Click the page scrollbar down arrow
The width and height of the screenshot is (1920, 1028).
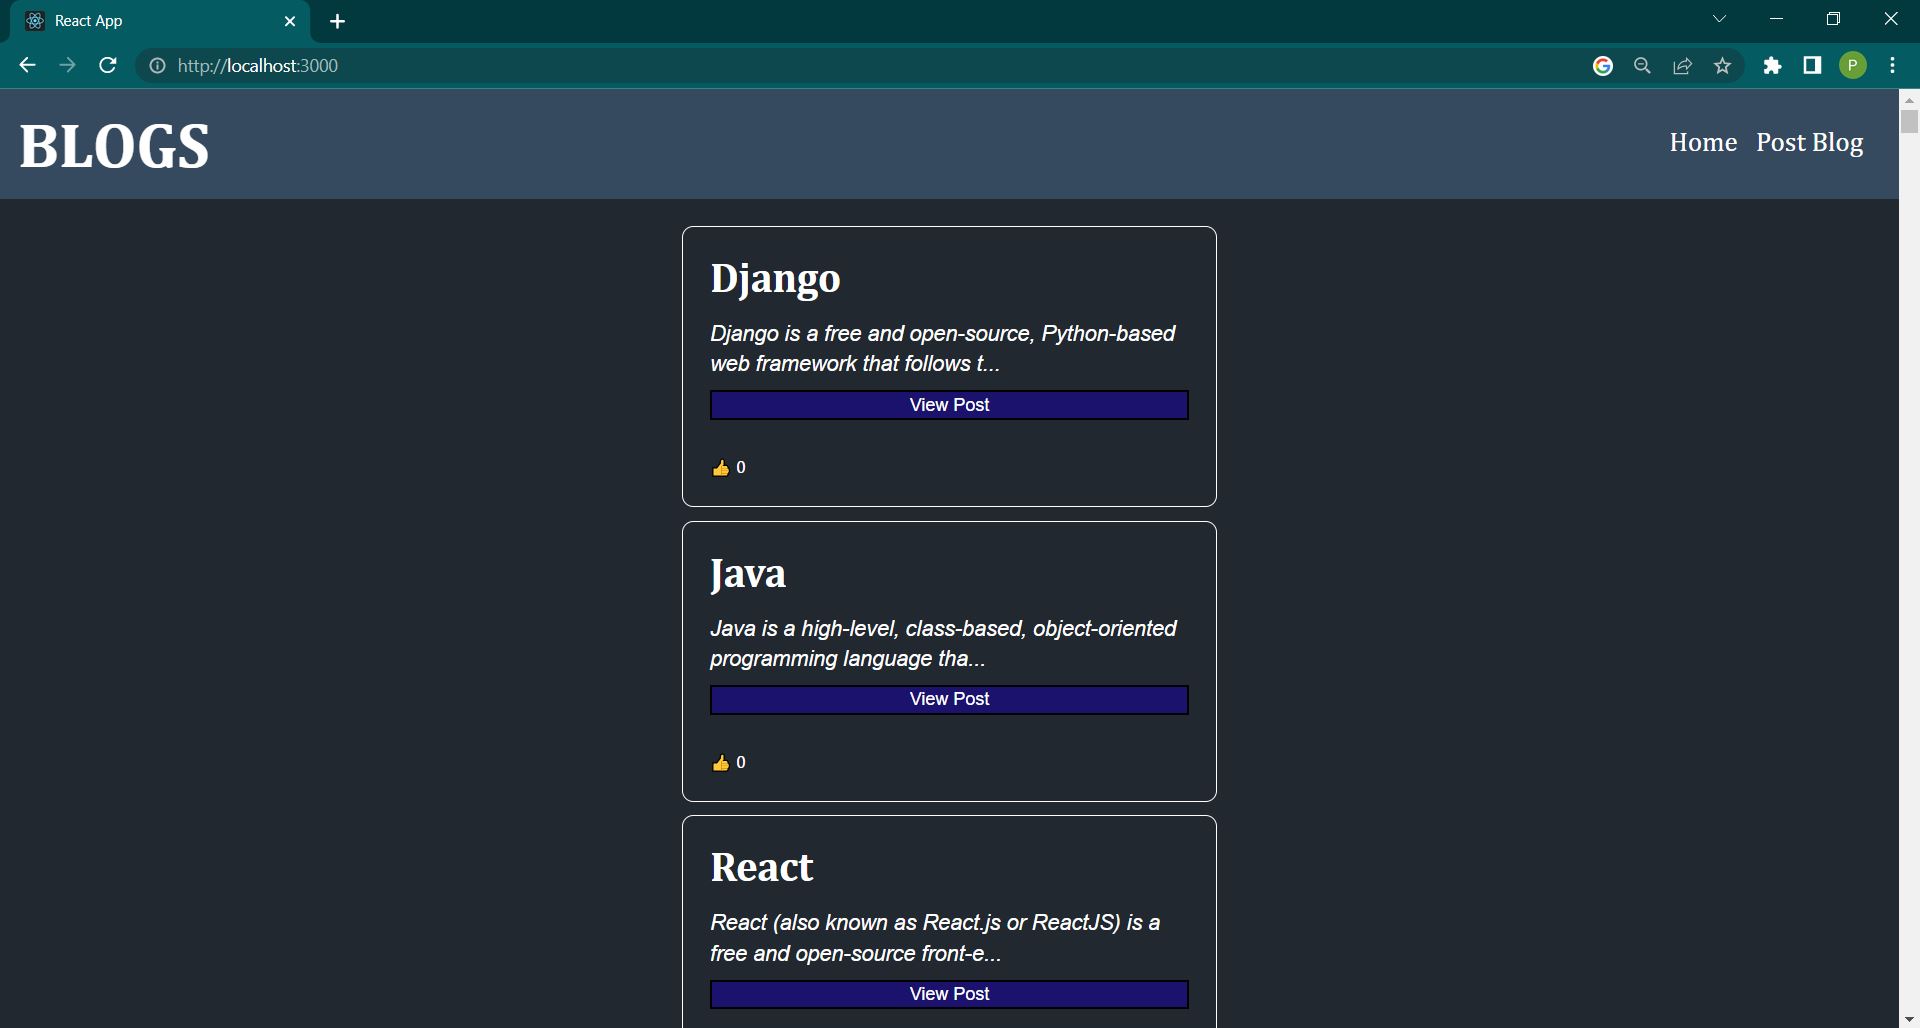pos(1909,1018)
